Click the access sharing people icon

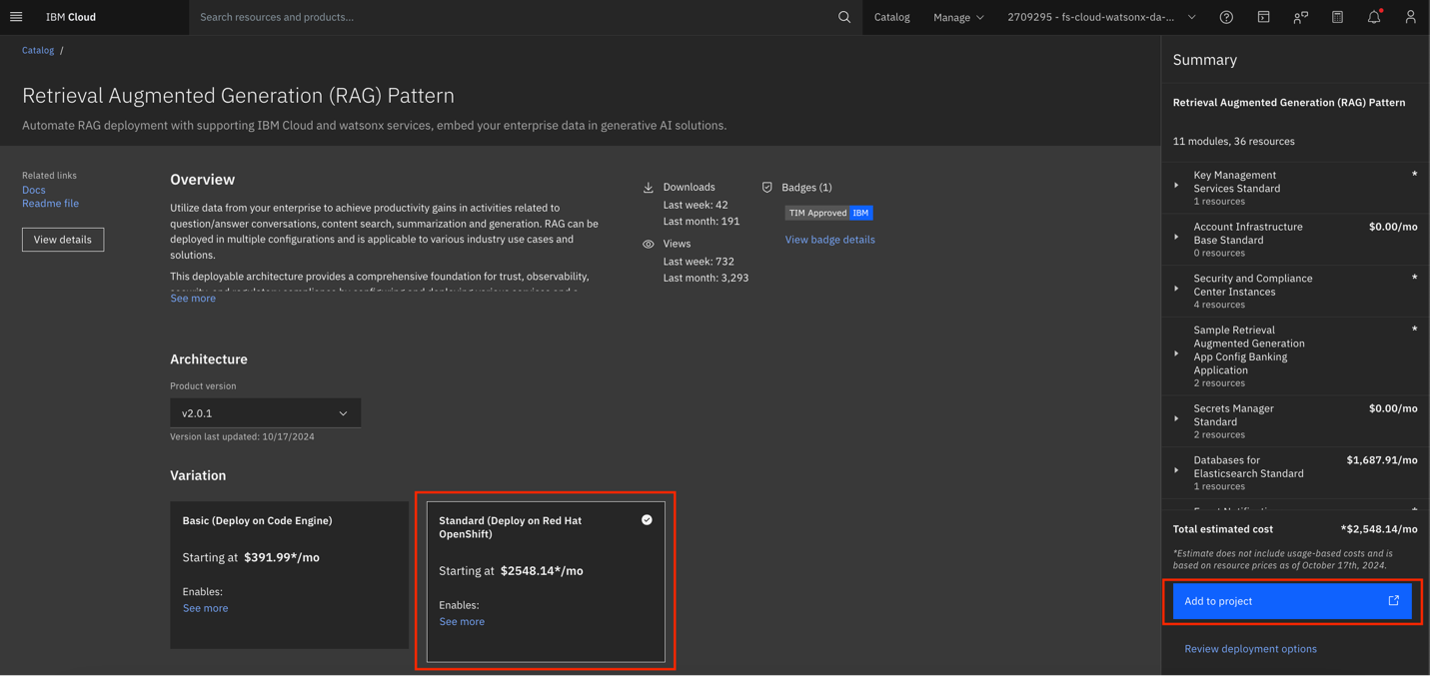(x=1300, y=17)
